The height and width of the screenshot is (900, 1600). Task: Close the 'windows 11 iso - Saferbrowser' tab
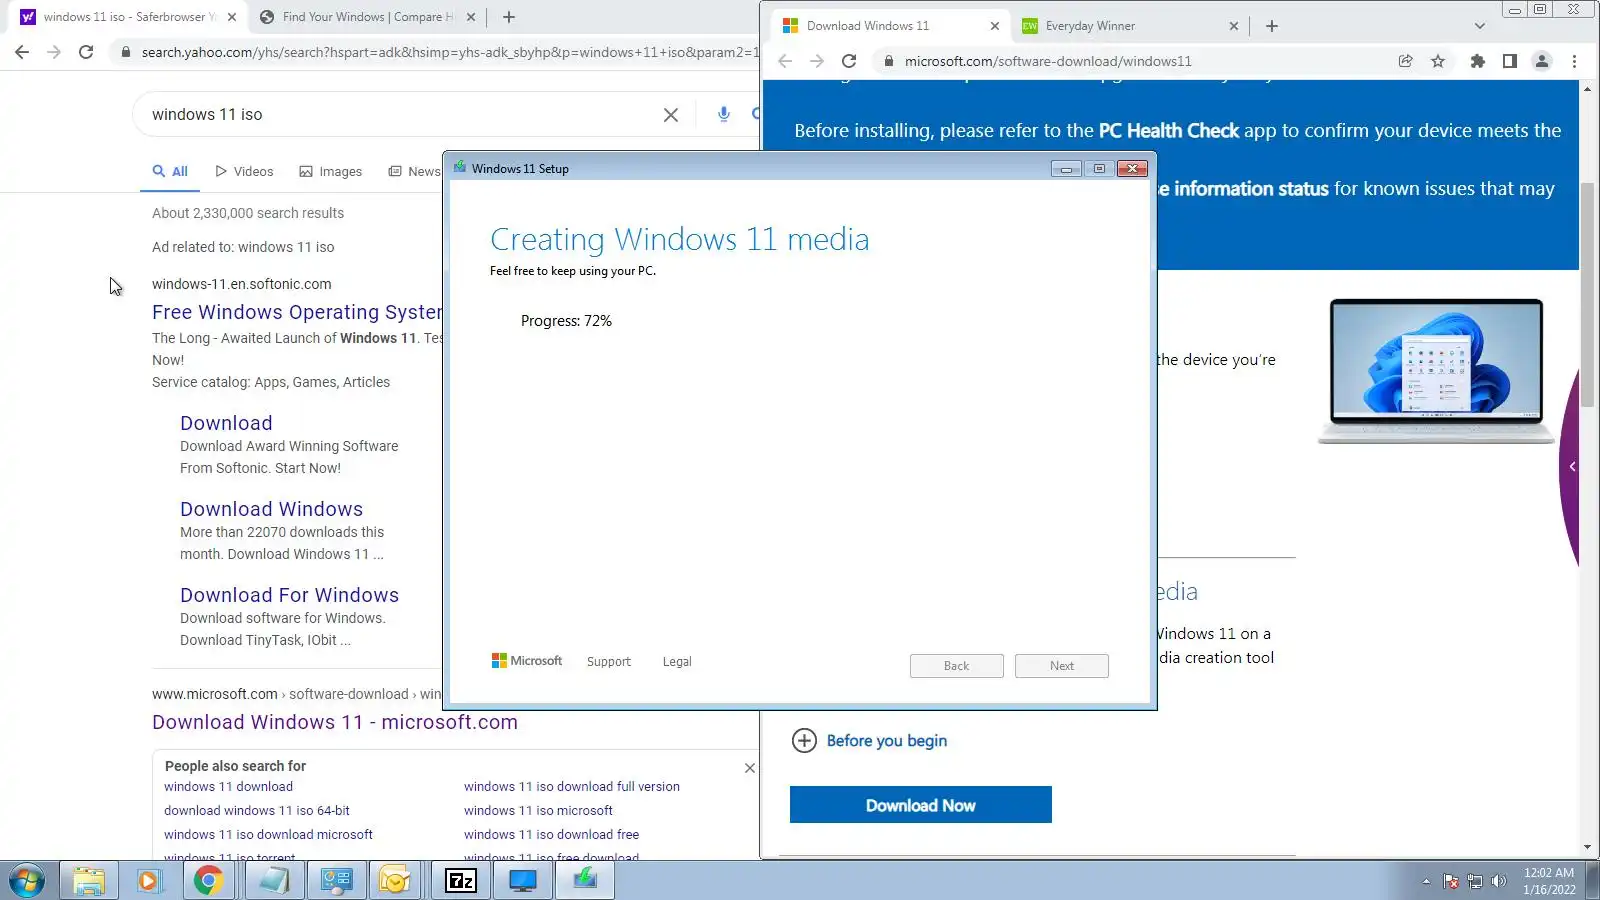pyautogui.click(x=232, y=17)
